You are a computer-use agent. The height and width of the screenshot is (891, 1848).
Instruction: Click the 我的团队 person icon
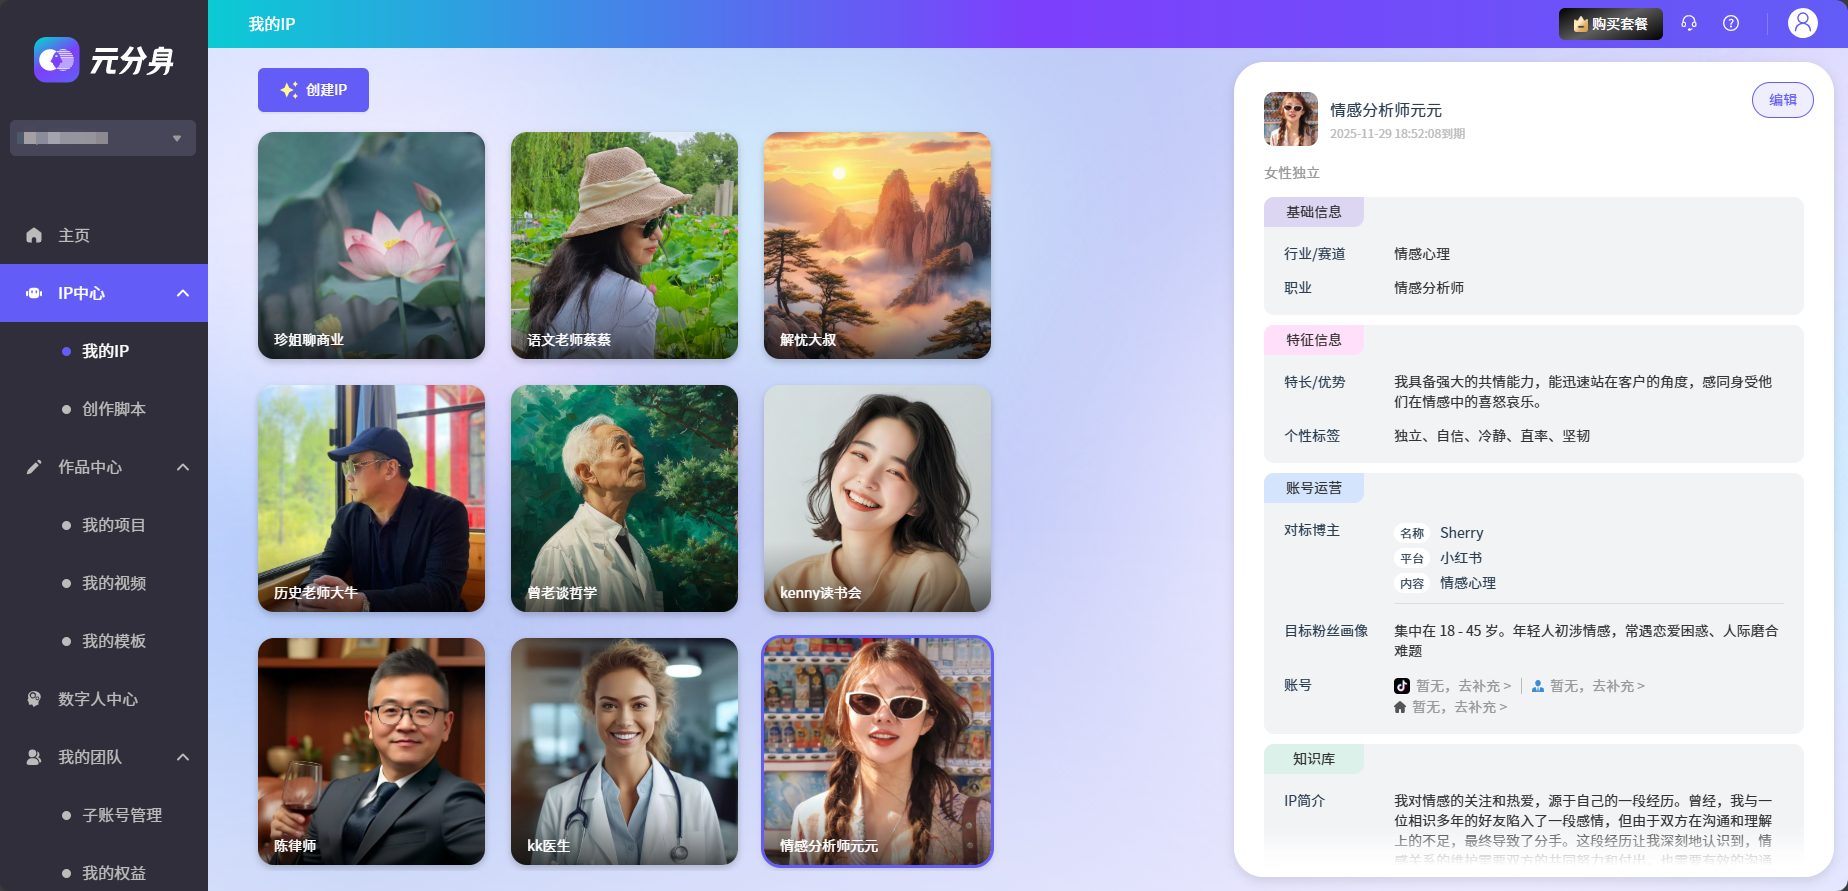34,757
